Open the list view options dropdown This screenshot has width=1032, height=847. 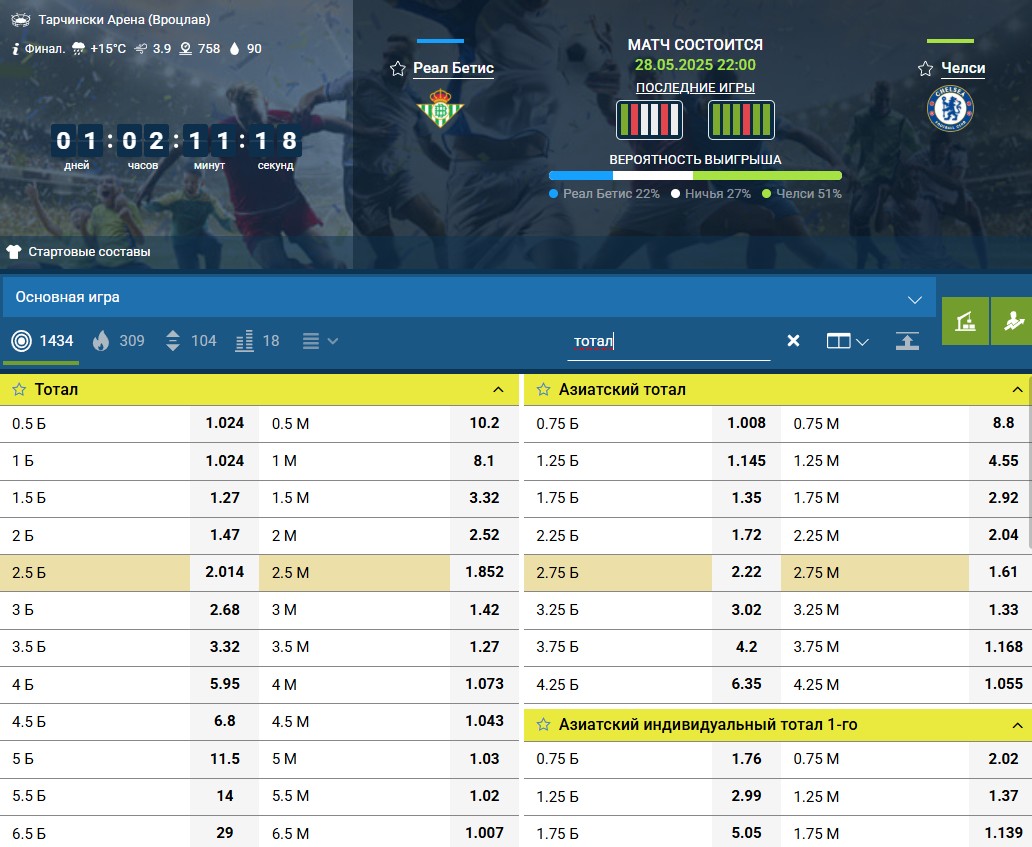coord(320,341)
